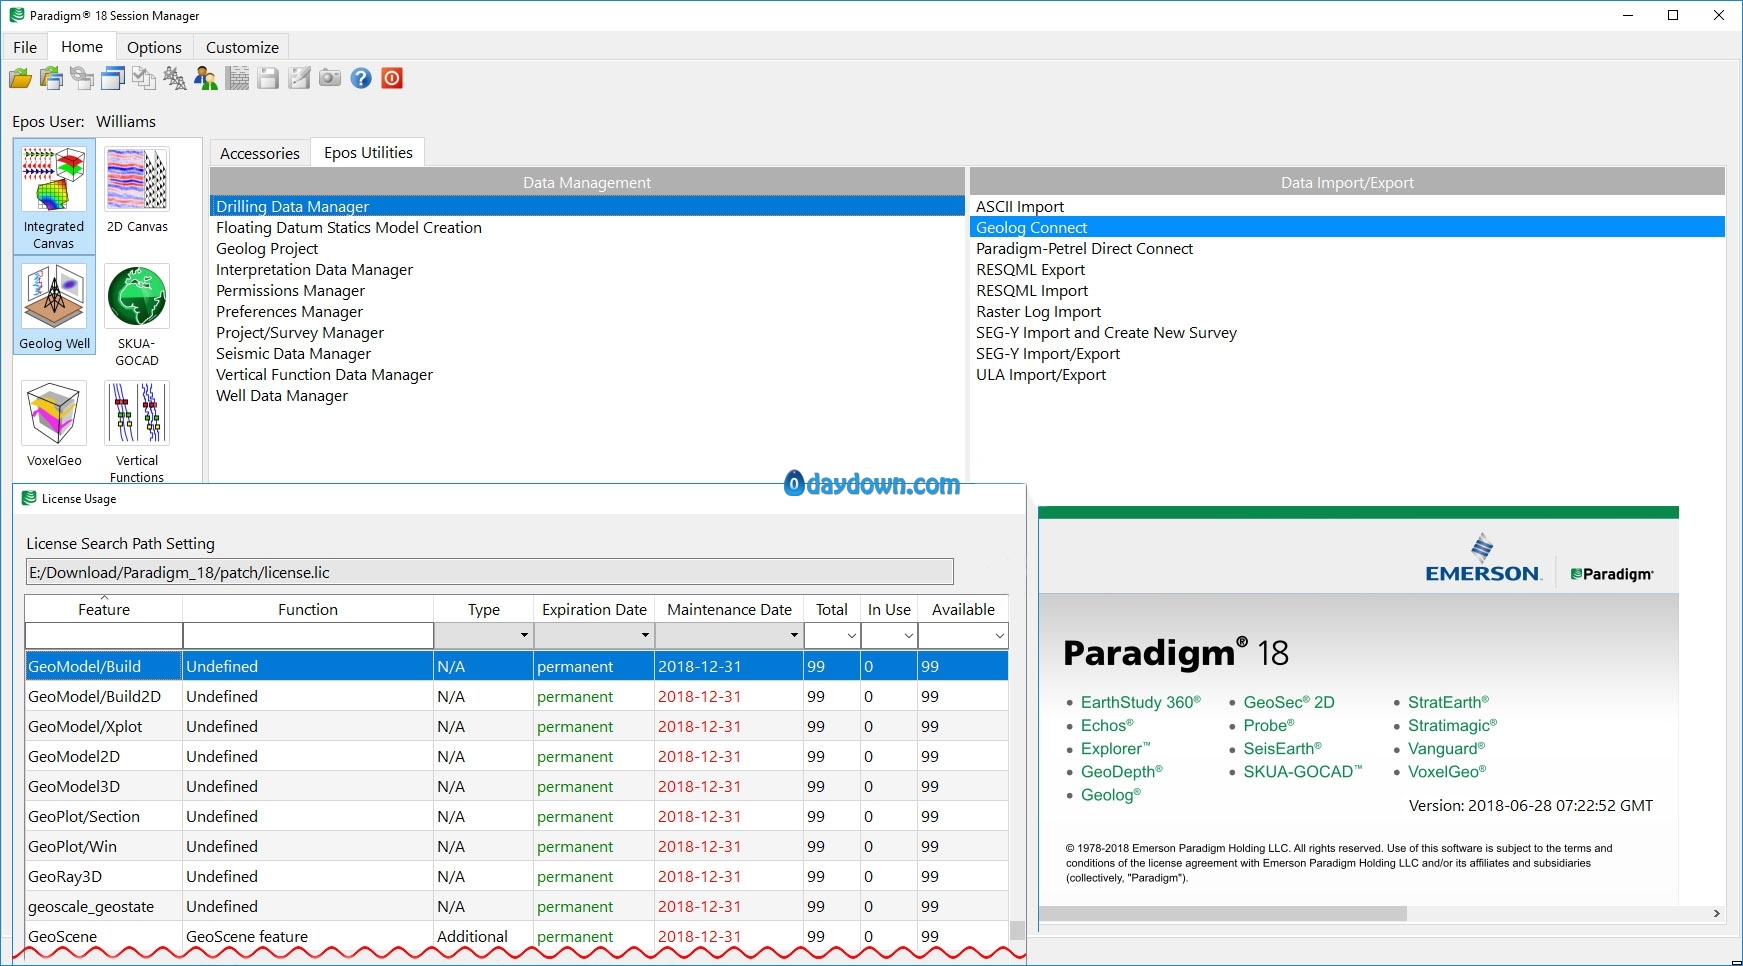Launch the Integrated Canvas application
Viewport: 1743px width, 966px height.
pos(54,197)
